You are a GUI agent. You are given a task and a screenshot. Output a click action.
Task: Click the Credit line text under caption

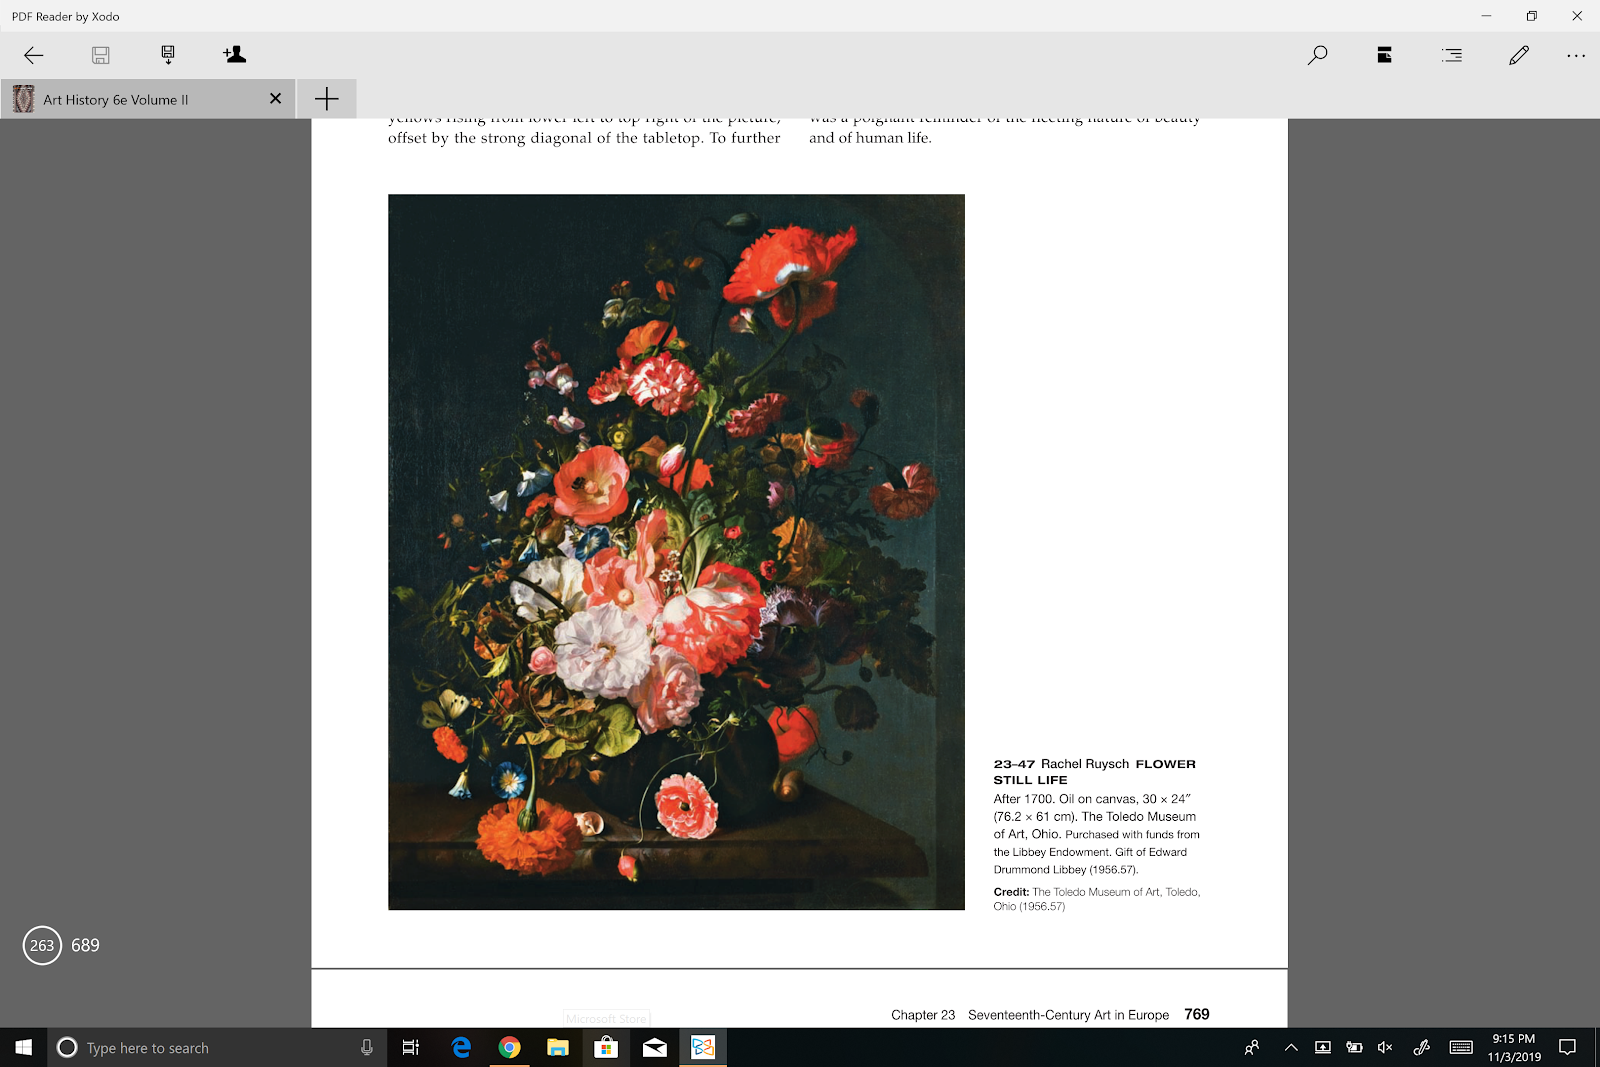coord(1097,899)
